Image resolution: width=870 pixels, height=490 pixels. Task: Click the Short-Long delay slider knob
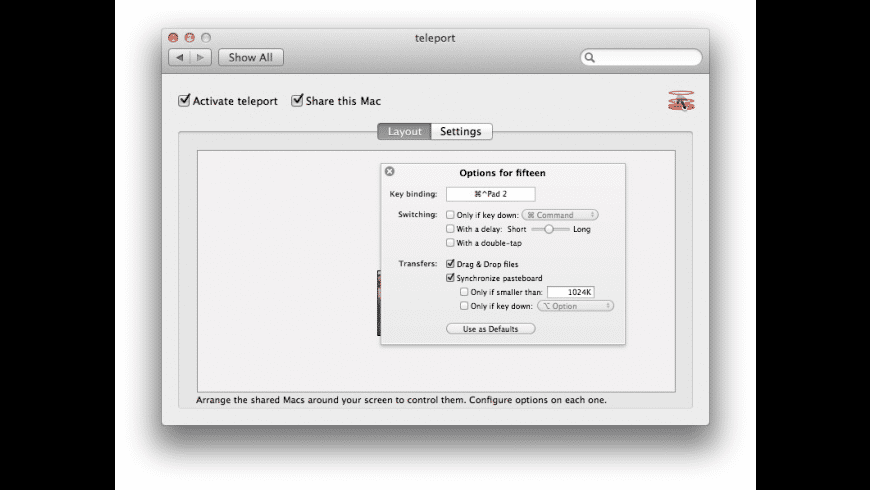click(549, 229)
